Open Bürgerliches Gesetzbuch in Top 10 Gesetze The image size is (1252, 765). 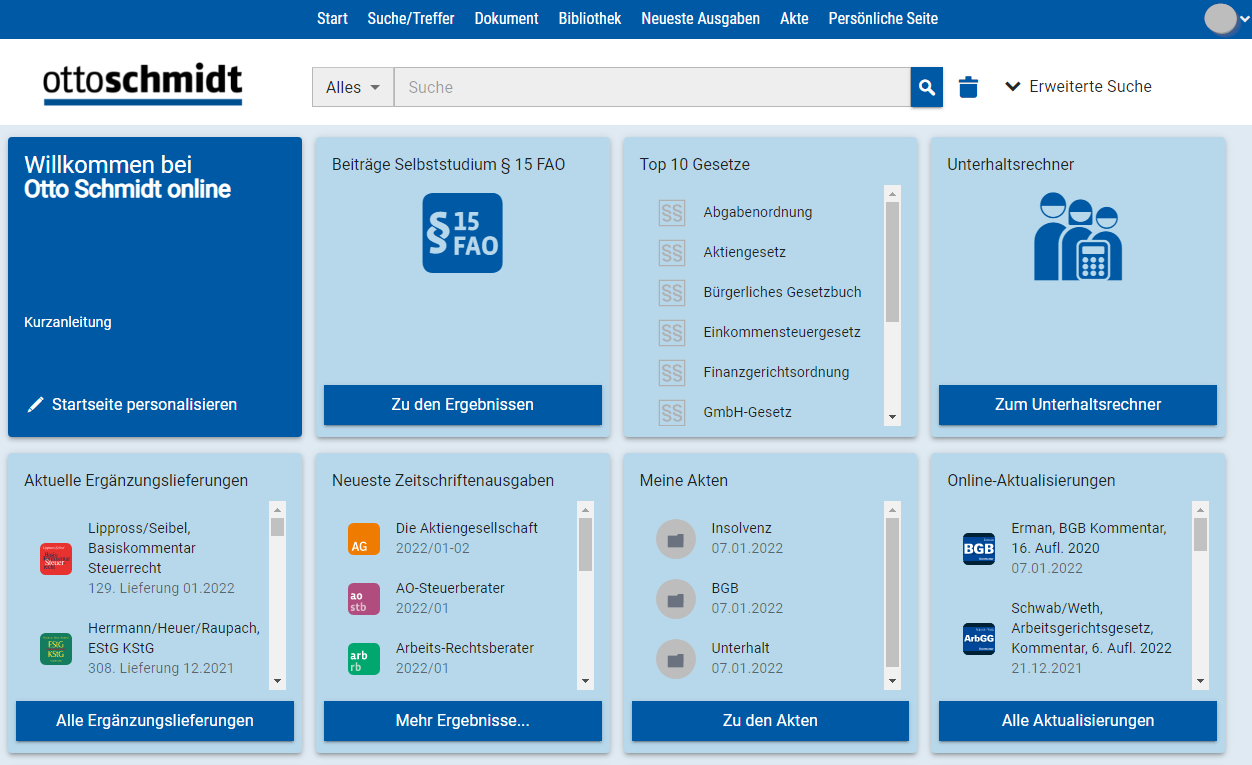coord(782,292)
